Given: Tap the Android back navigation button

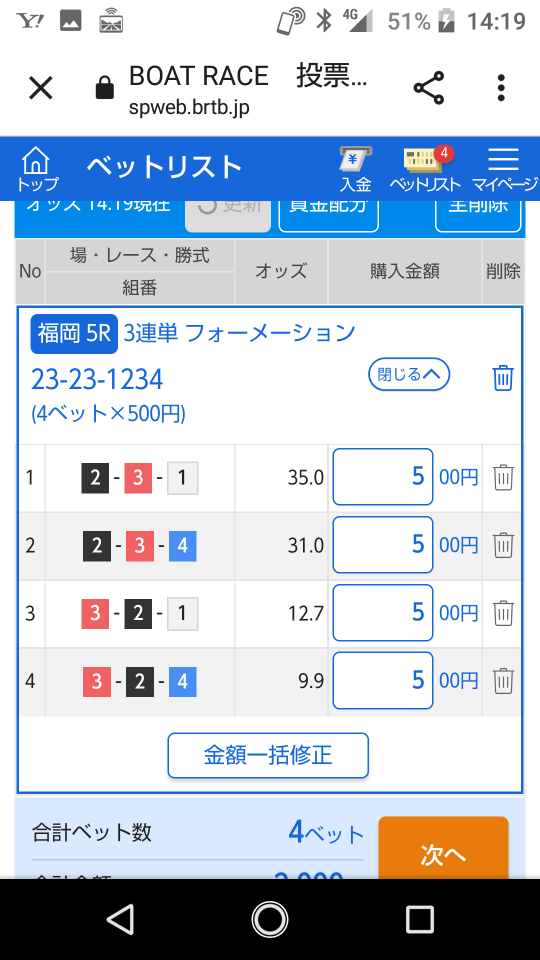Looking at the screenshot, I should point(121,919).
